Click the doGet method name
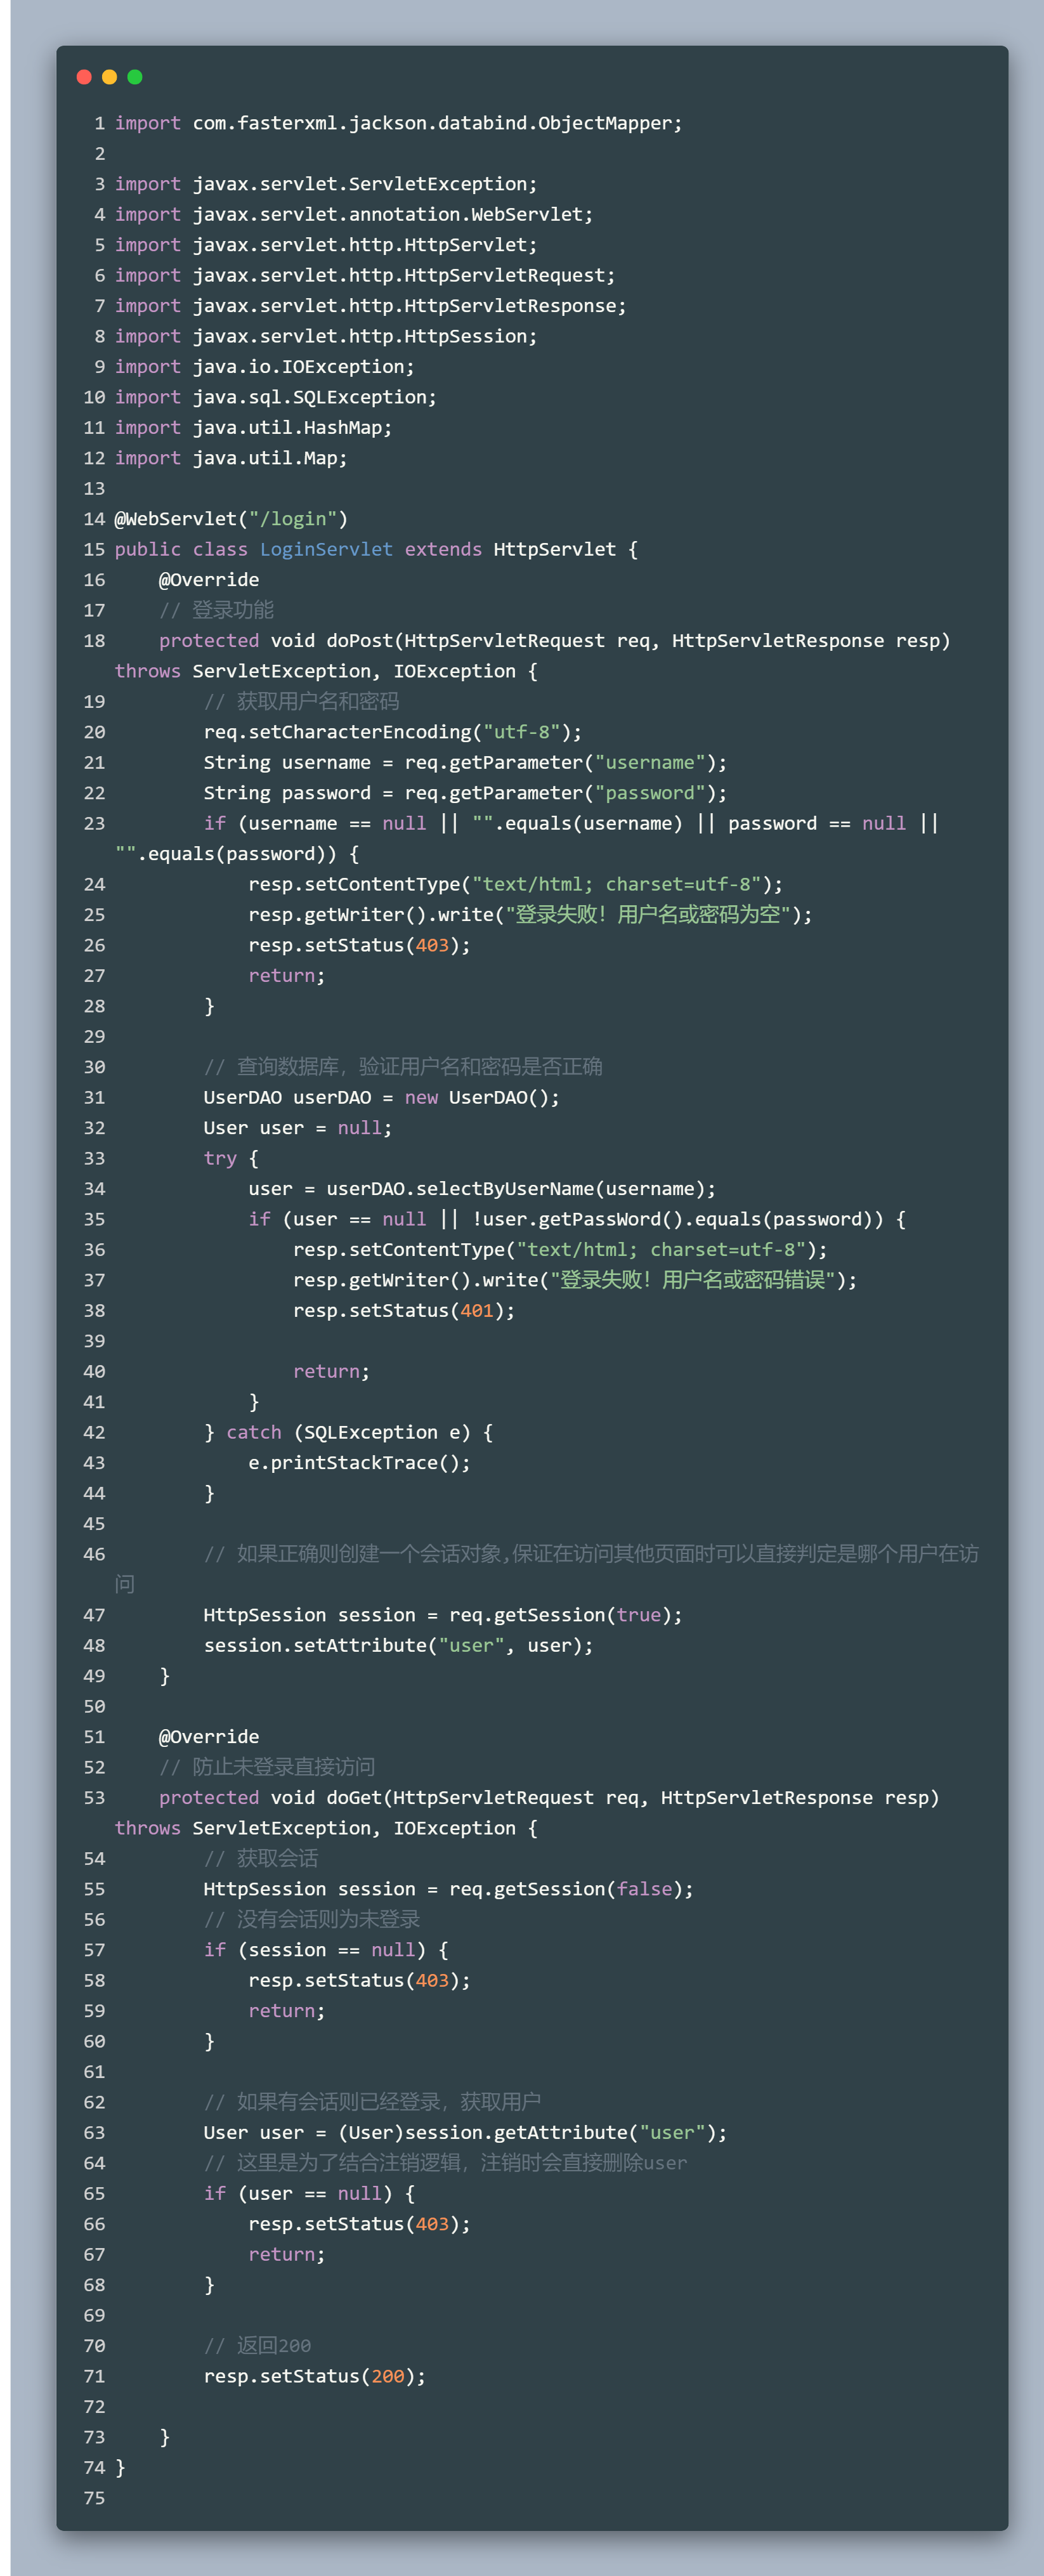This screenshot has height=2576, width=1044. (x=354, y=1797)
